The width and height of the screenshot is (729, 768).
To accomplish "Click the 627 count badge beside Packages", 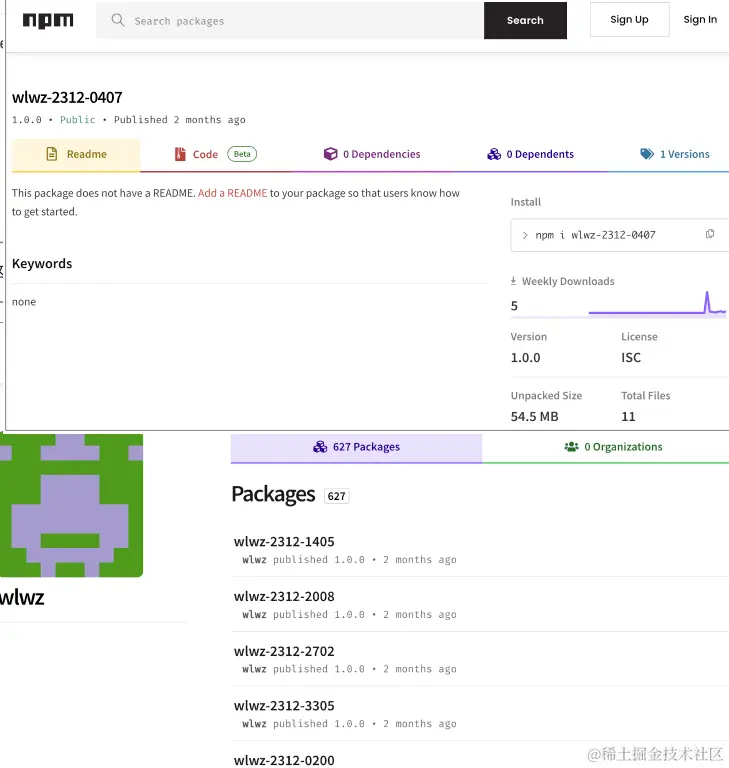I will (337, 496).
